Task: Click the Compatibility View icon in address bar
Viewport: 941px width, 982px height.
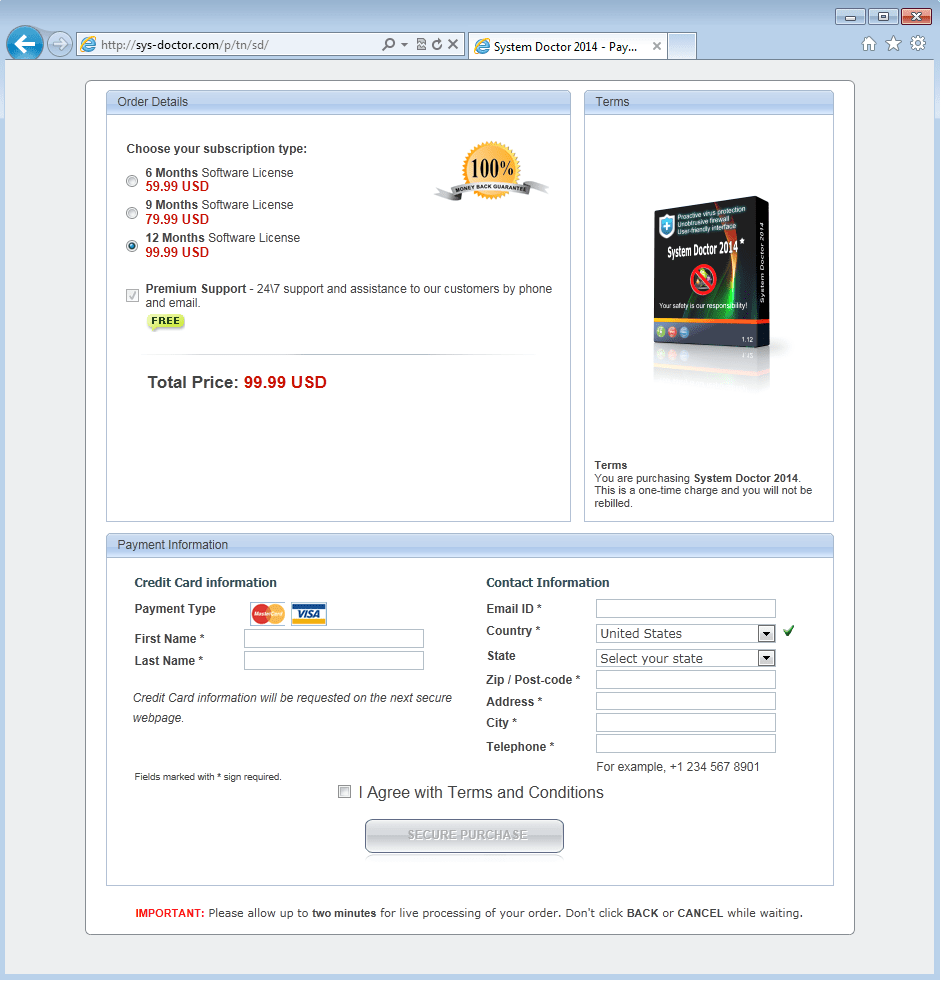Action: [421, 44]
